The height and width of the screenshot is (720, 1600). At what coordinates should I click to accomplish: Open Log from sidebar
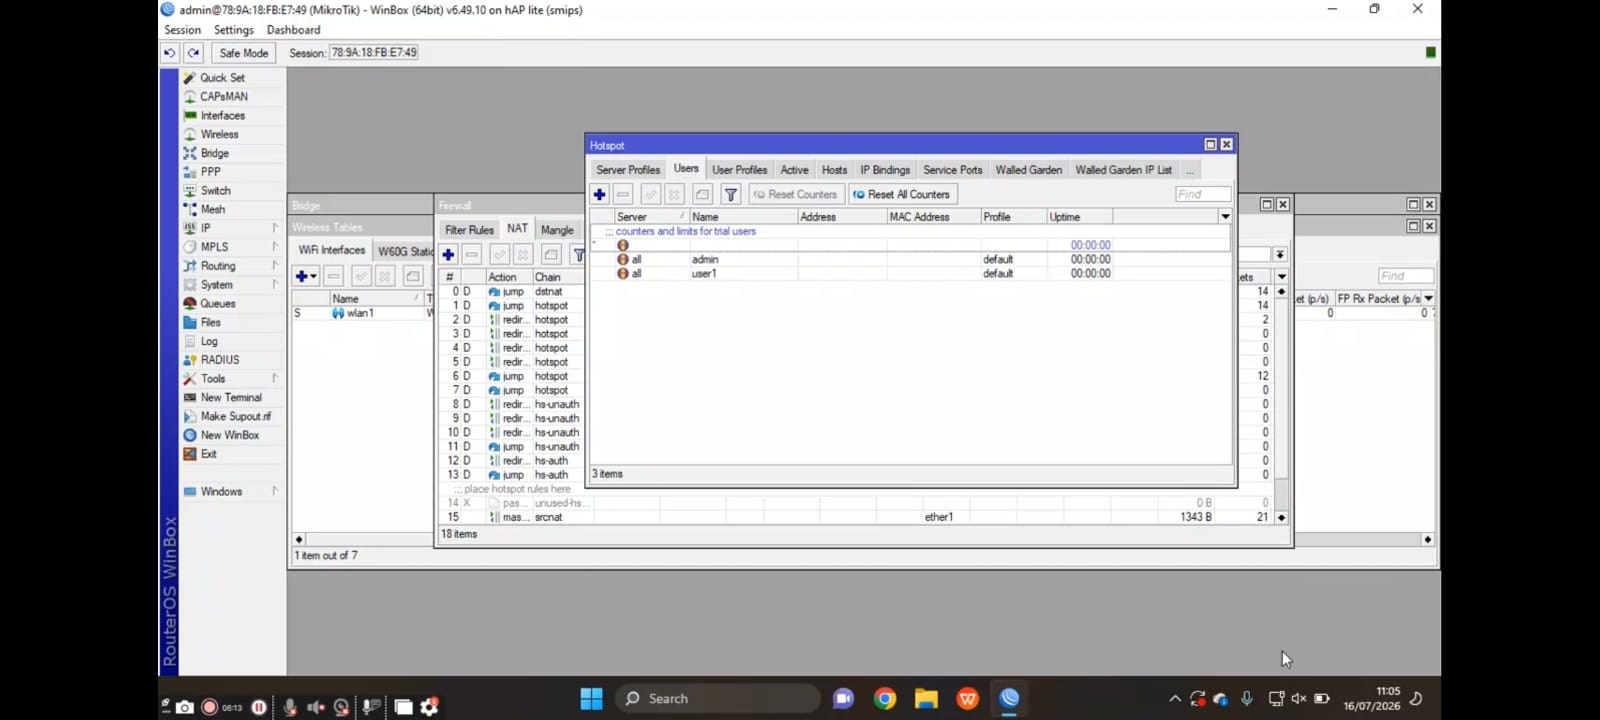208,341
